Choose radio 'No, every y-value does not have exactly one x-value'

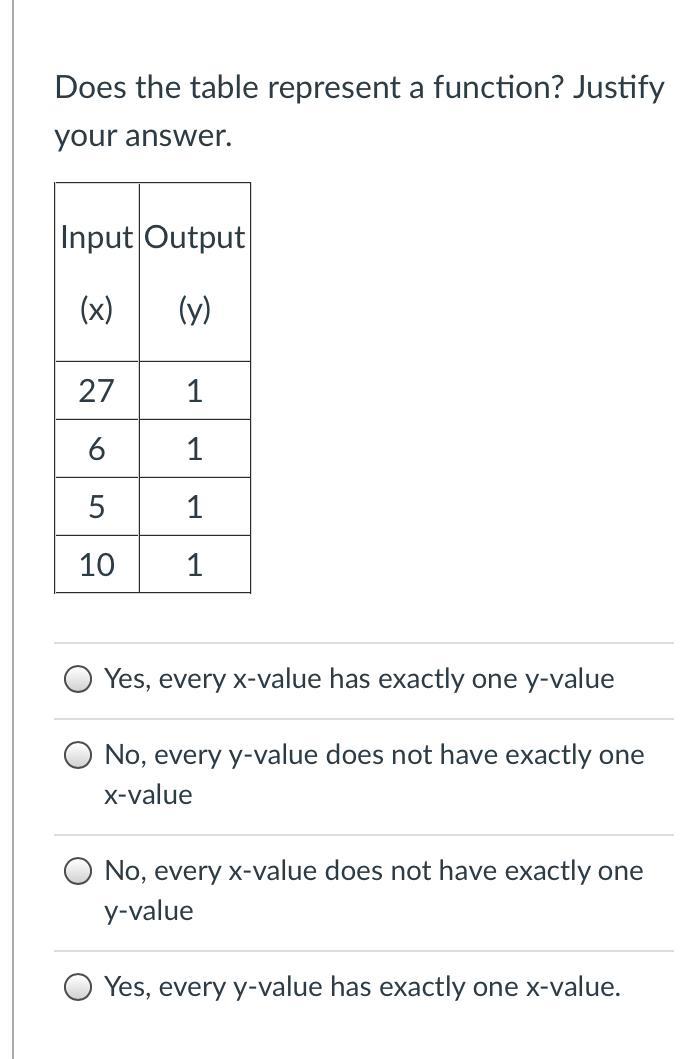coord(78,756)
